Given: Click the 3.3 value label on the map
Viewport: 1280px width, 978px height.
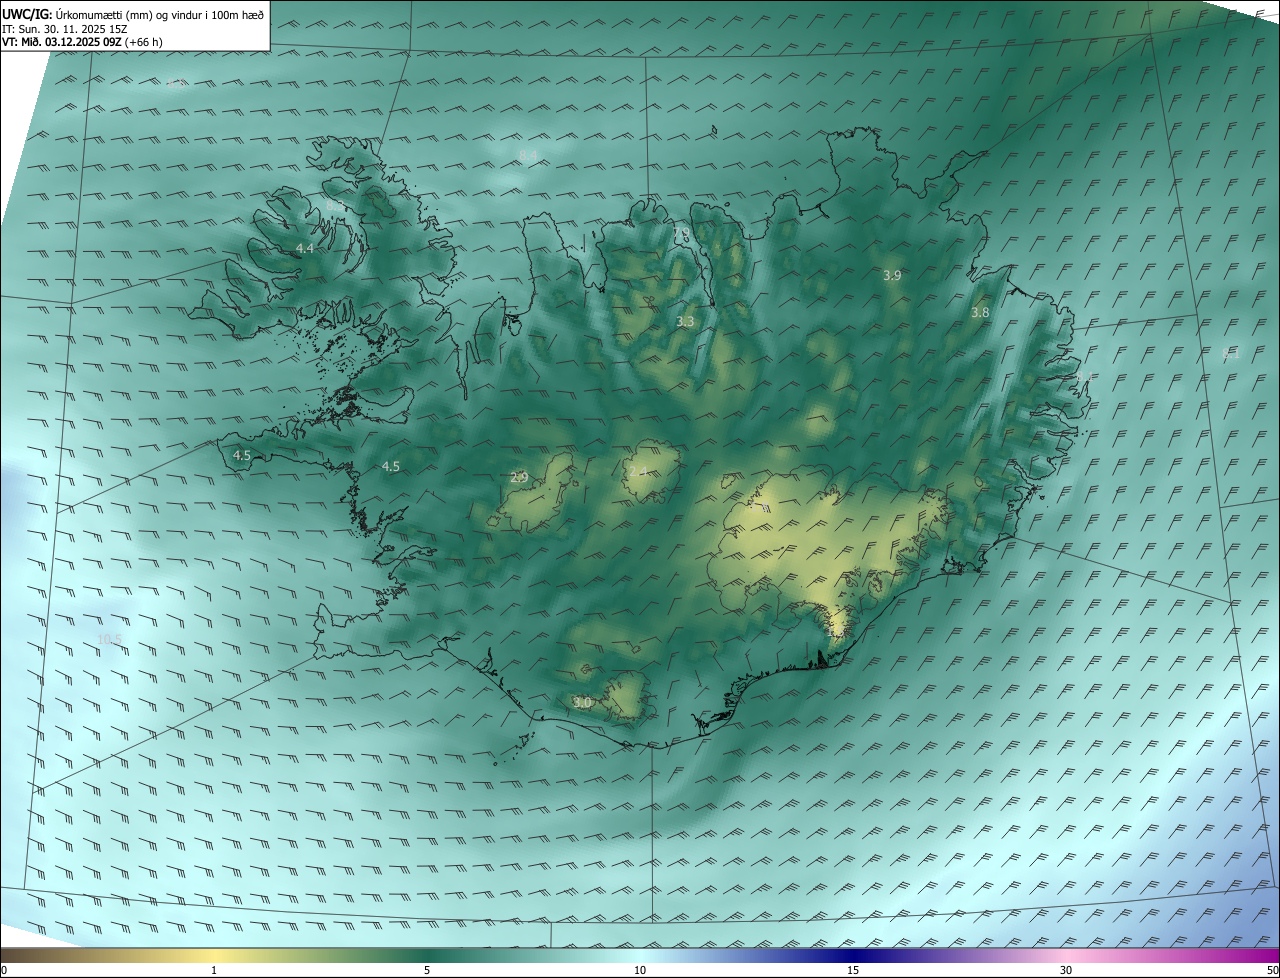Looking at the screenshot, I should pyautogui.click(x=685, y=322).
